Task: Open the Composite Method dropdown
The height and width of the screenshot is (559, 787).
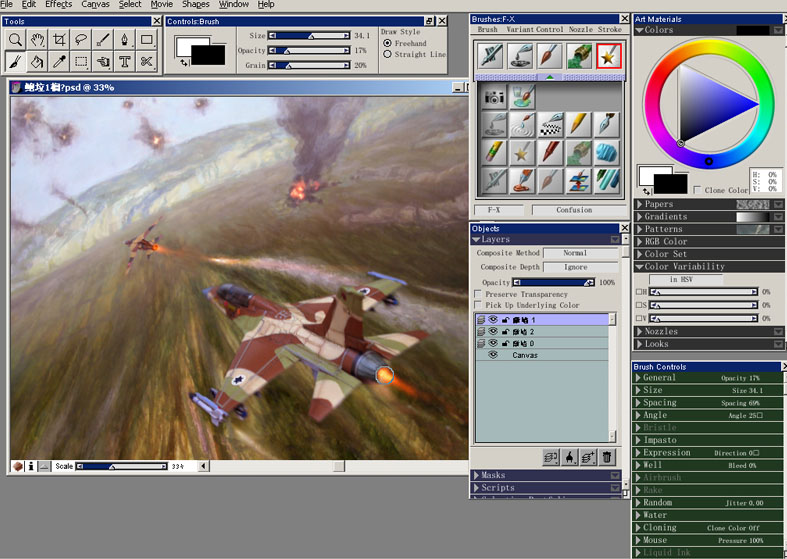Action: pos(581,253)
